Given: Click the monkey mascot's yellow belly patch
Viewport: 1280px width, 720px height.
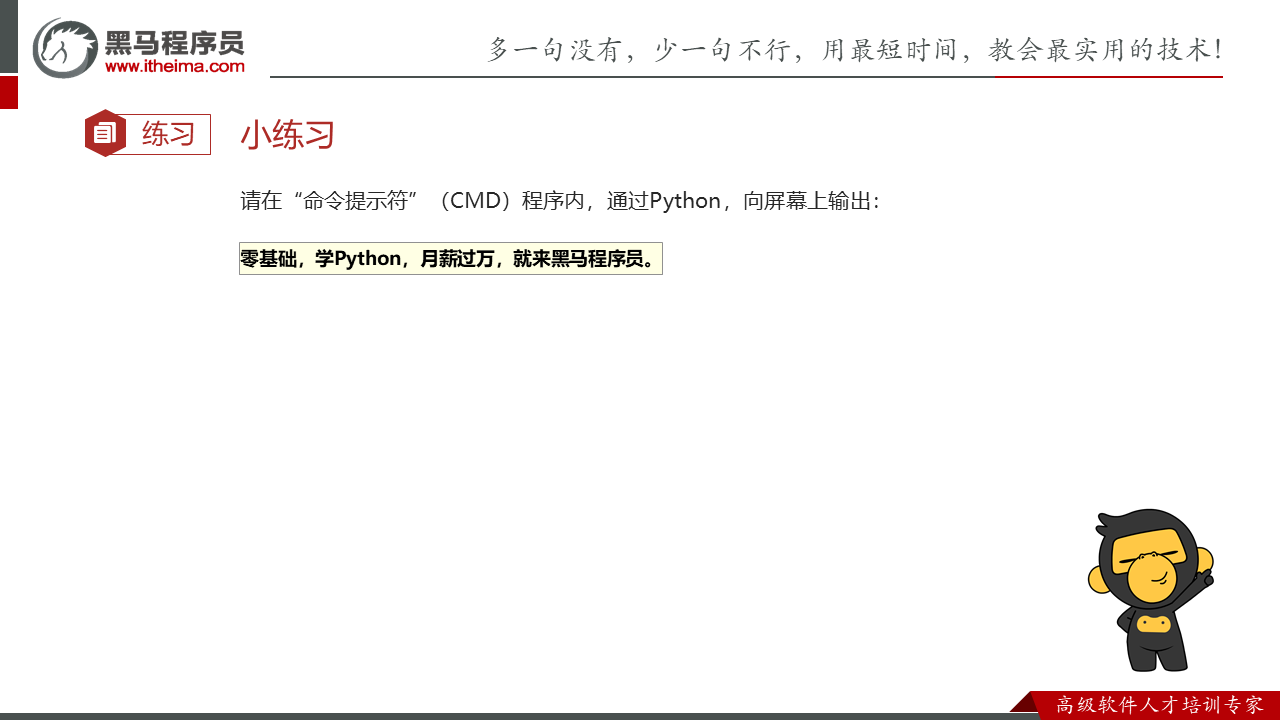Looking at the screenshot, I should [1154, 624].
